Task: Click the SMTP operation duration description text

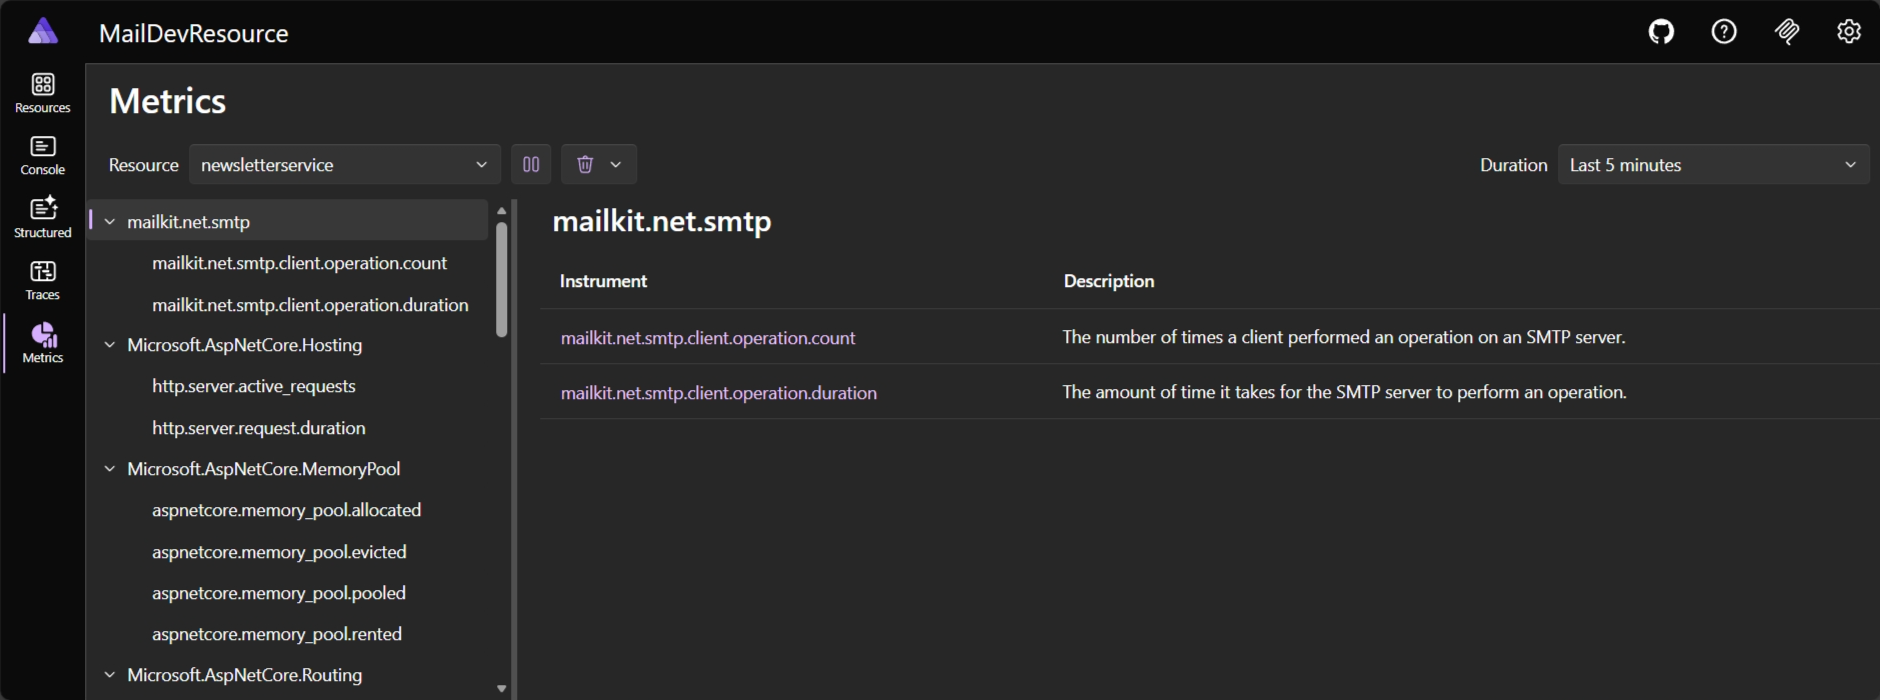Action: [1344, 392]
